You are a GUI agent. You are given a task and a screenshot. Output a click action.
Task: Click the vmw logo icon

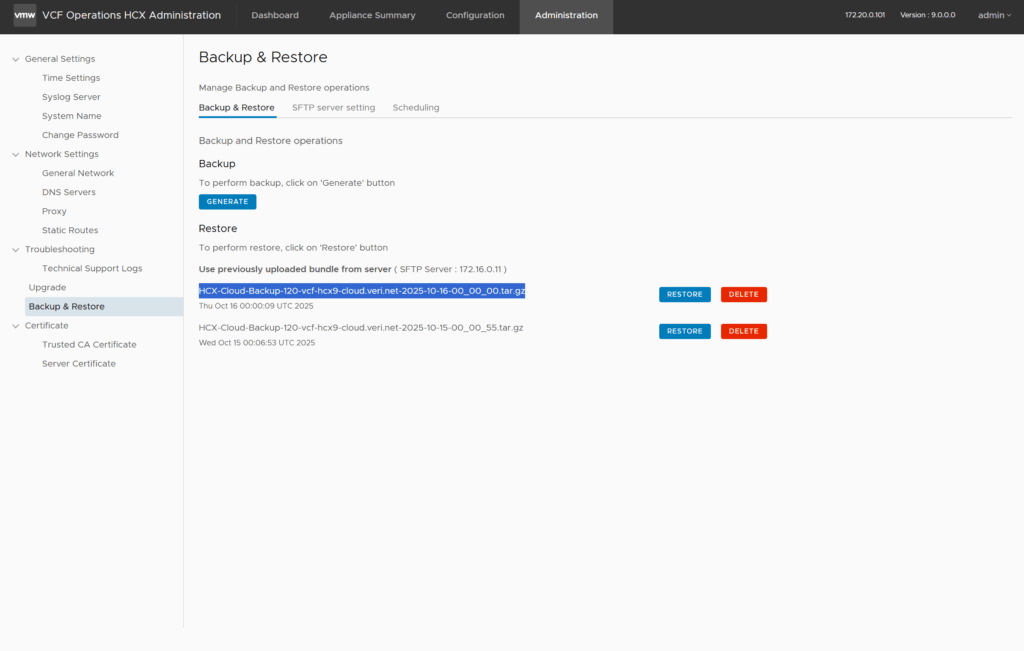(25, 15)
